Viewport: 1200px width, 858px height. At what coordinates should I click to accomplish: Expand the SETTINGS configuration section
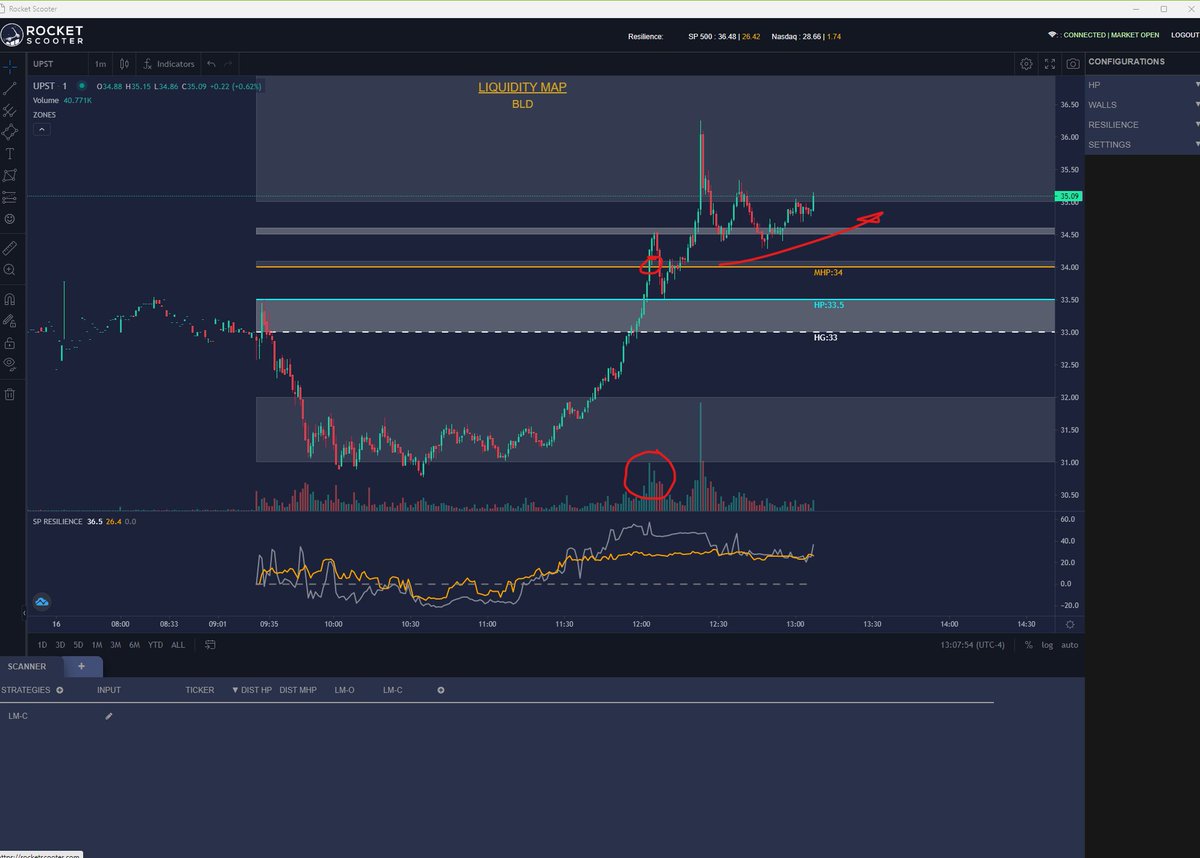coord(1142,145)
